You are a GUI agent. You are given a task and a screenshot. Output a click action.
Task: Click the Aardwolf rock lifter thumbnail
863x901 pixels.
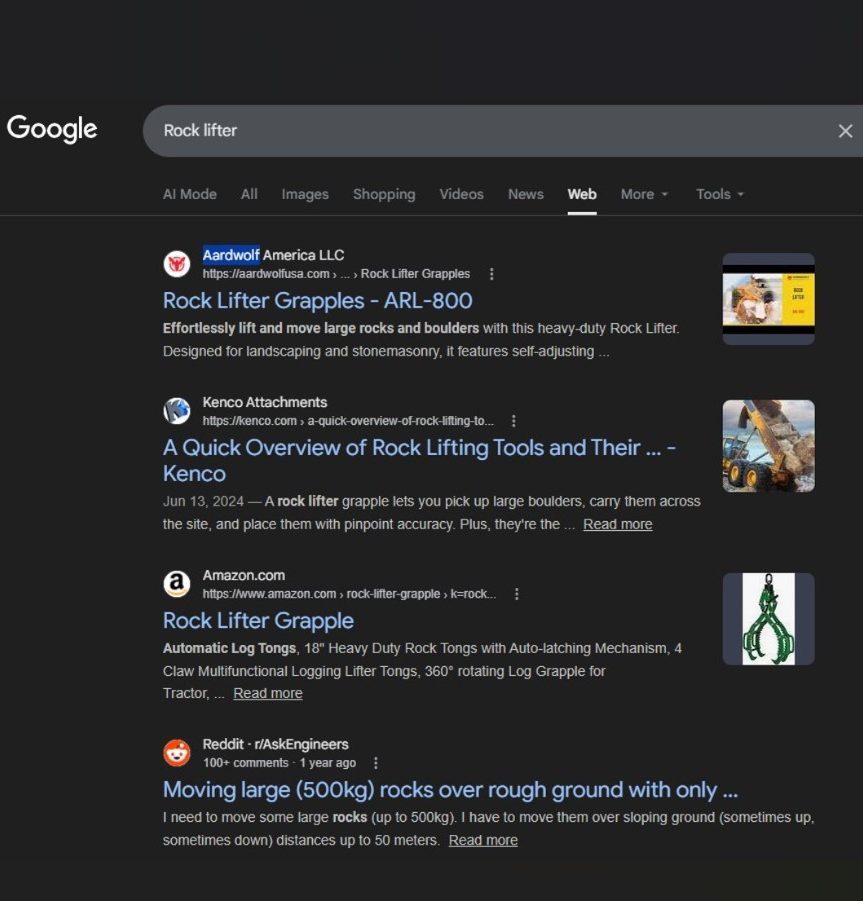pyautogui.click(x=768, y=299)
